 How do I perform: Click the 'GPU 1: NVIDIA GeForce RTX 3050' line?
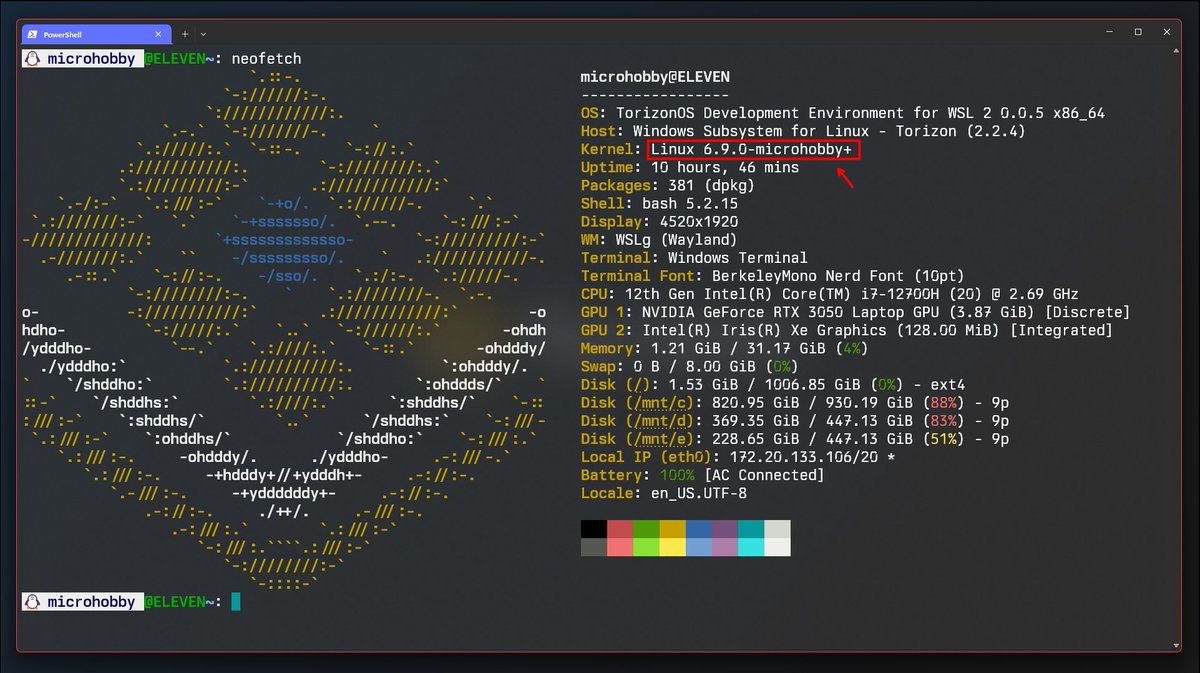[856, 312]
